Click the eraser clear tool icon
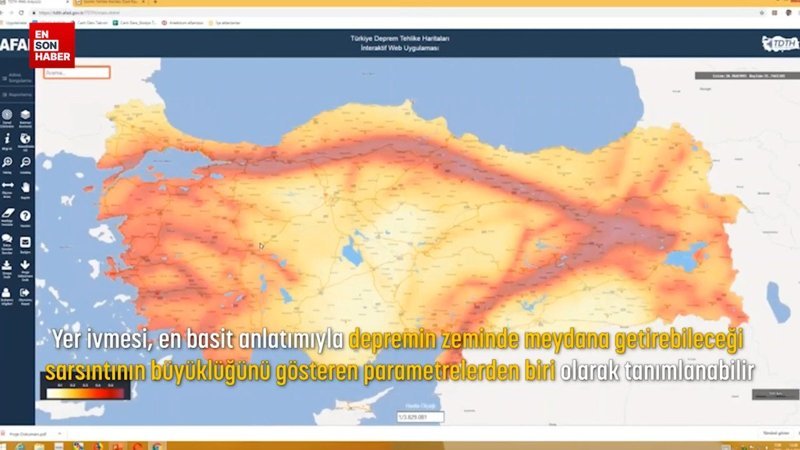This screenshot has height=450, width=800. 8,215
